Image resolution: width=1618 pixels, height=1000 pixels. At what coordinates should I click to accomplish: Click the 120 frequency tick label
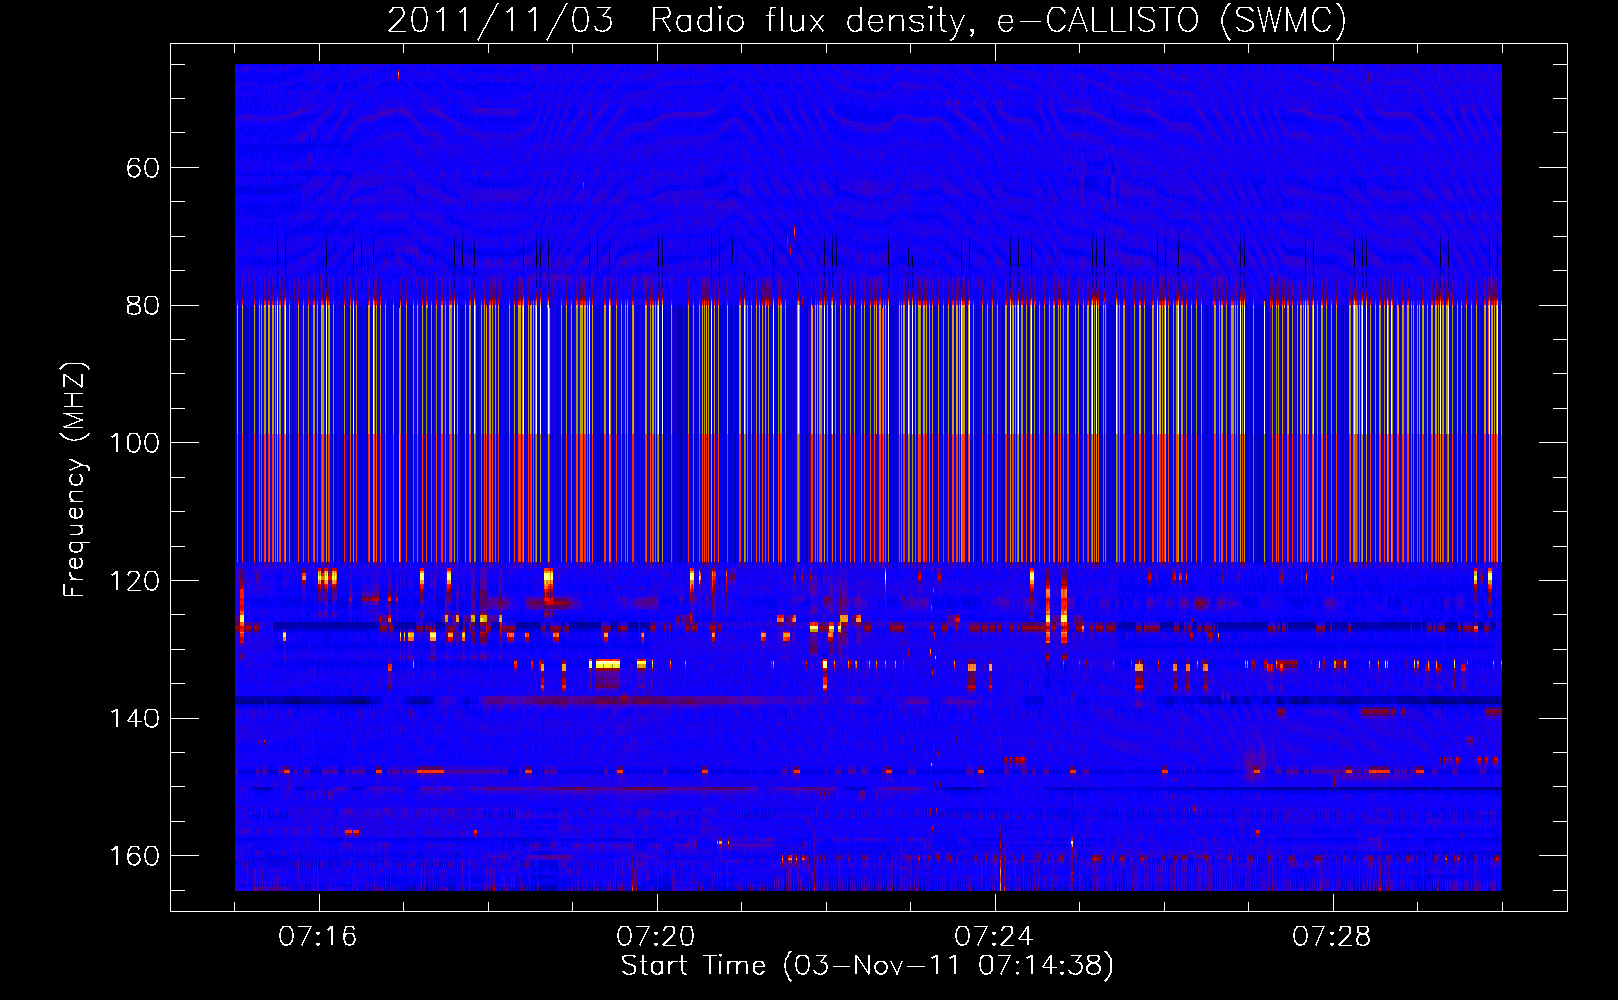pyautogui.click(x=134, y=581)
